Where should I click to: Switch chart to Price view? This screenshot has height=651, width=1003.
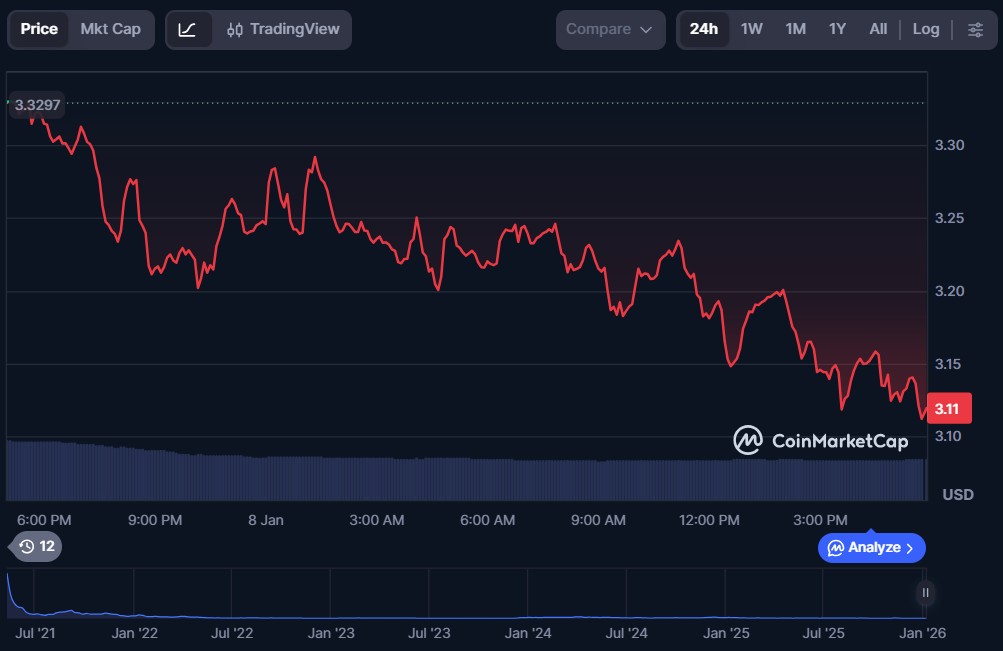pos(39,29)
